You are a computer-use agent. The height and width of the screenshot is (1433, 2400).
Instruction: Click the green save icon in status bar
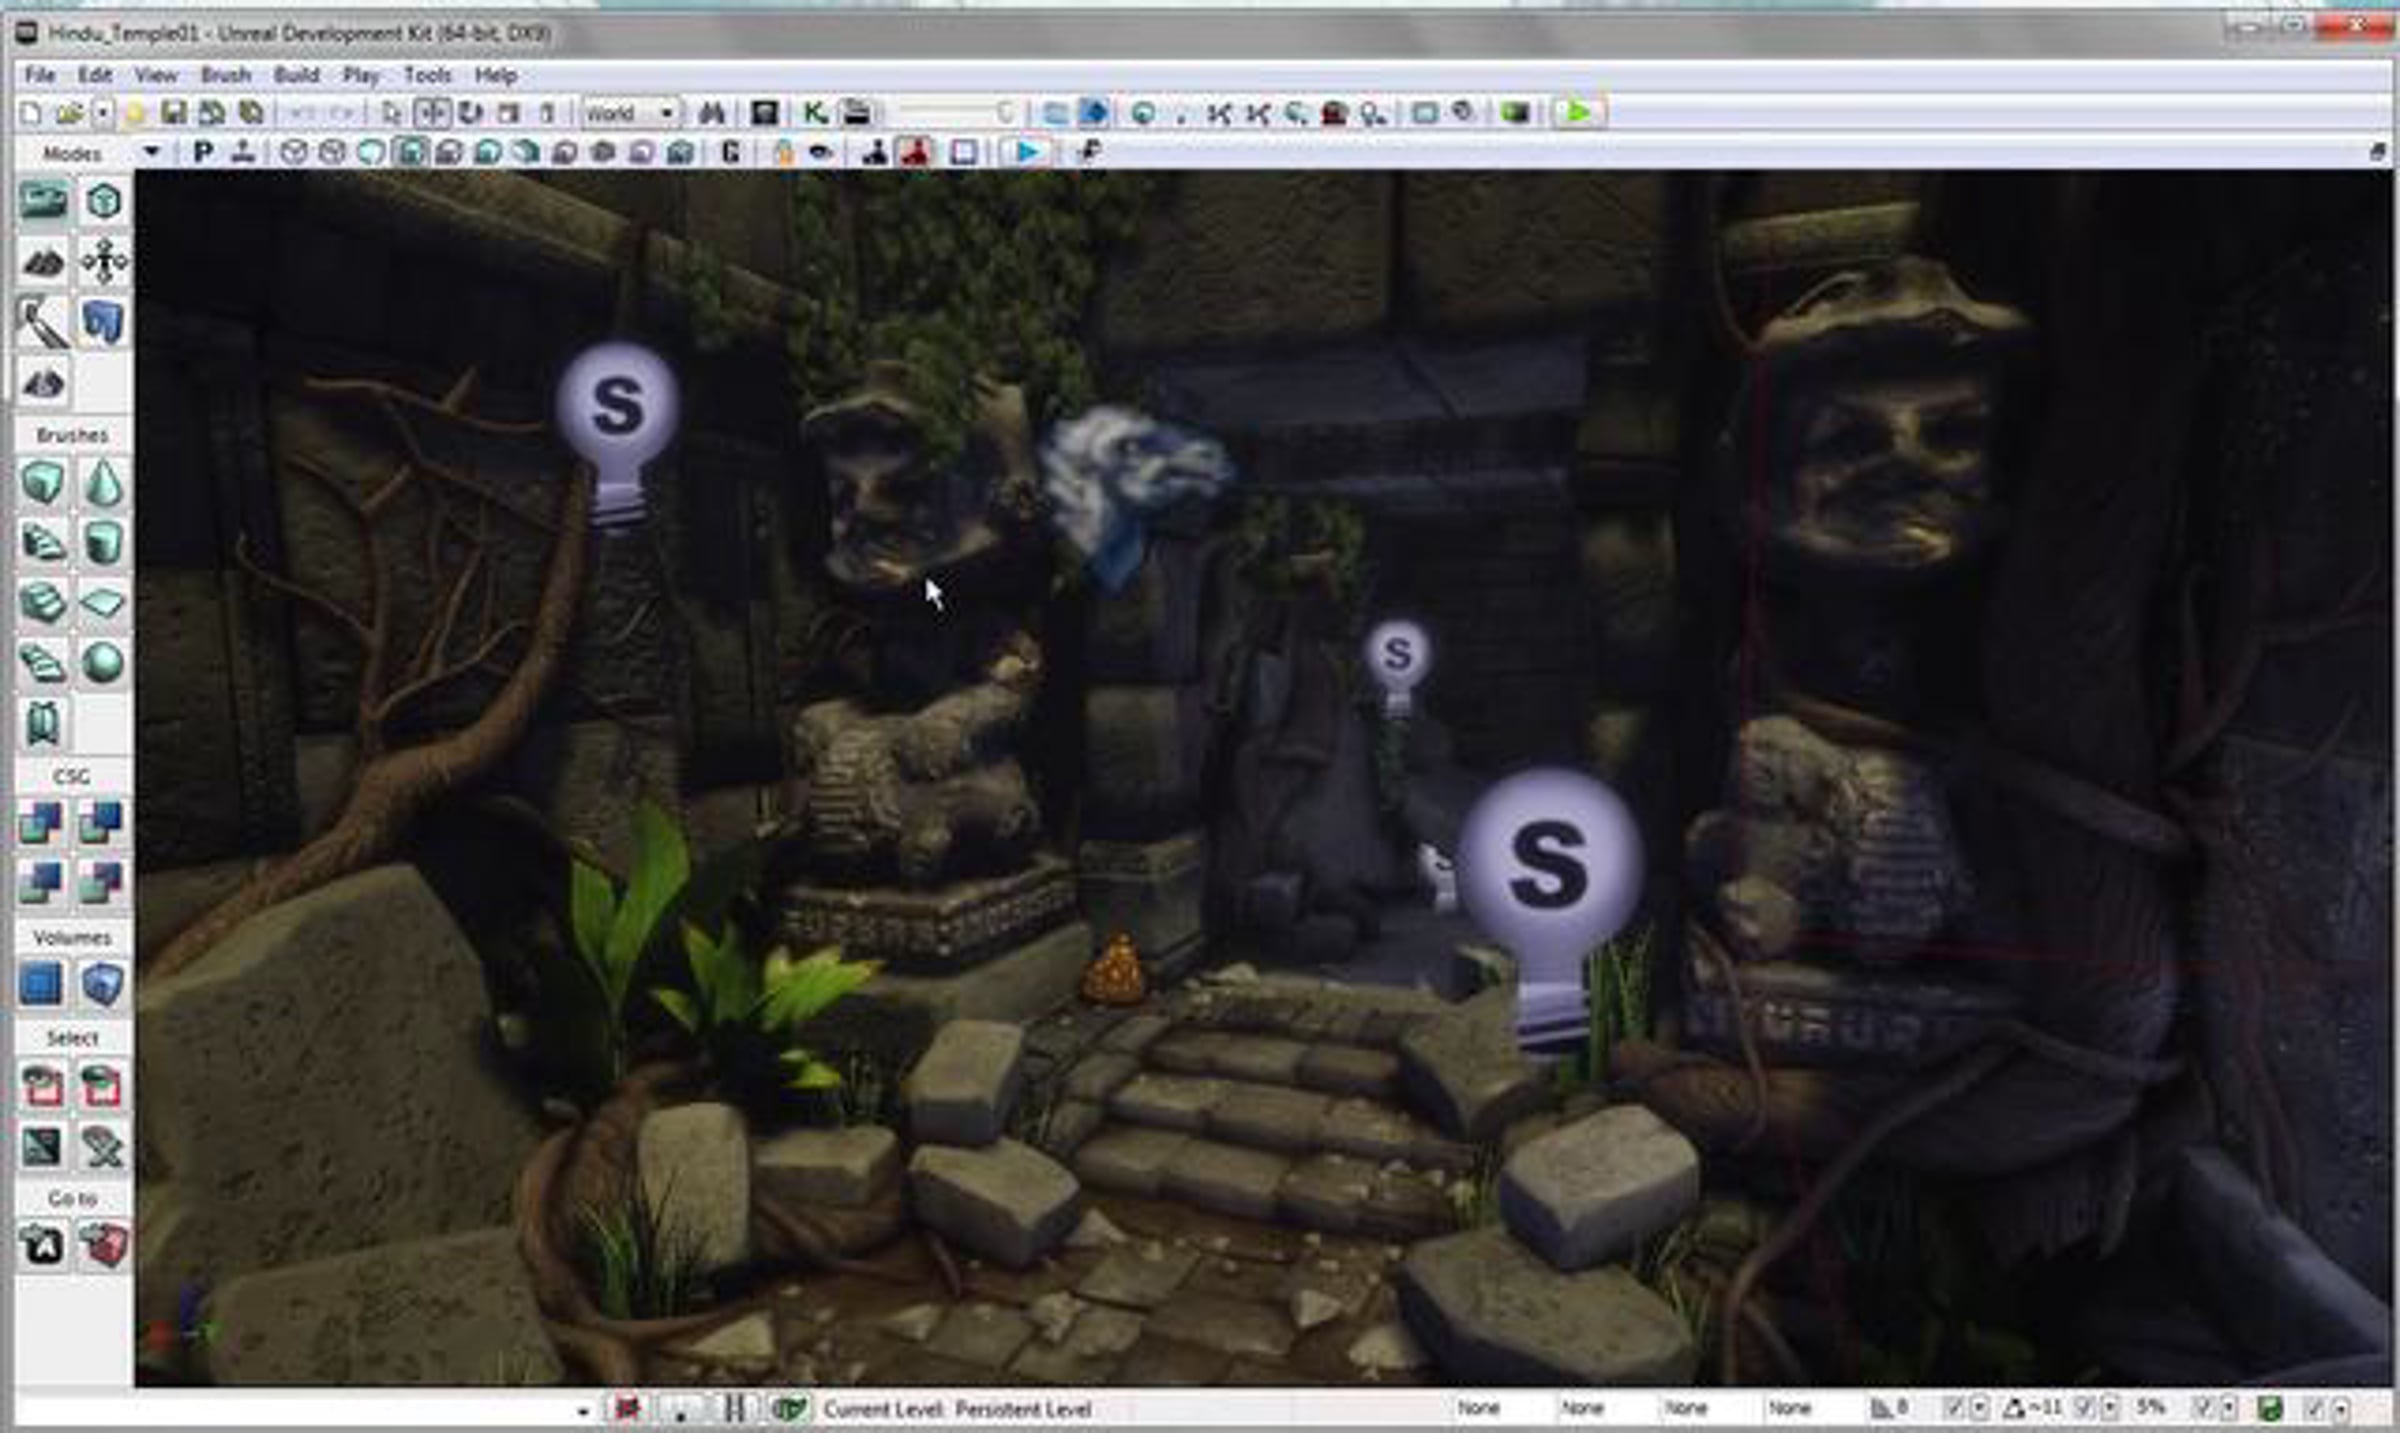2270,1409
